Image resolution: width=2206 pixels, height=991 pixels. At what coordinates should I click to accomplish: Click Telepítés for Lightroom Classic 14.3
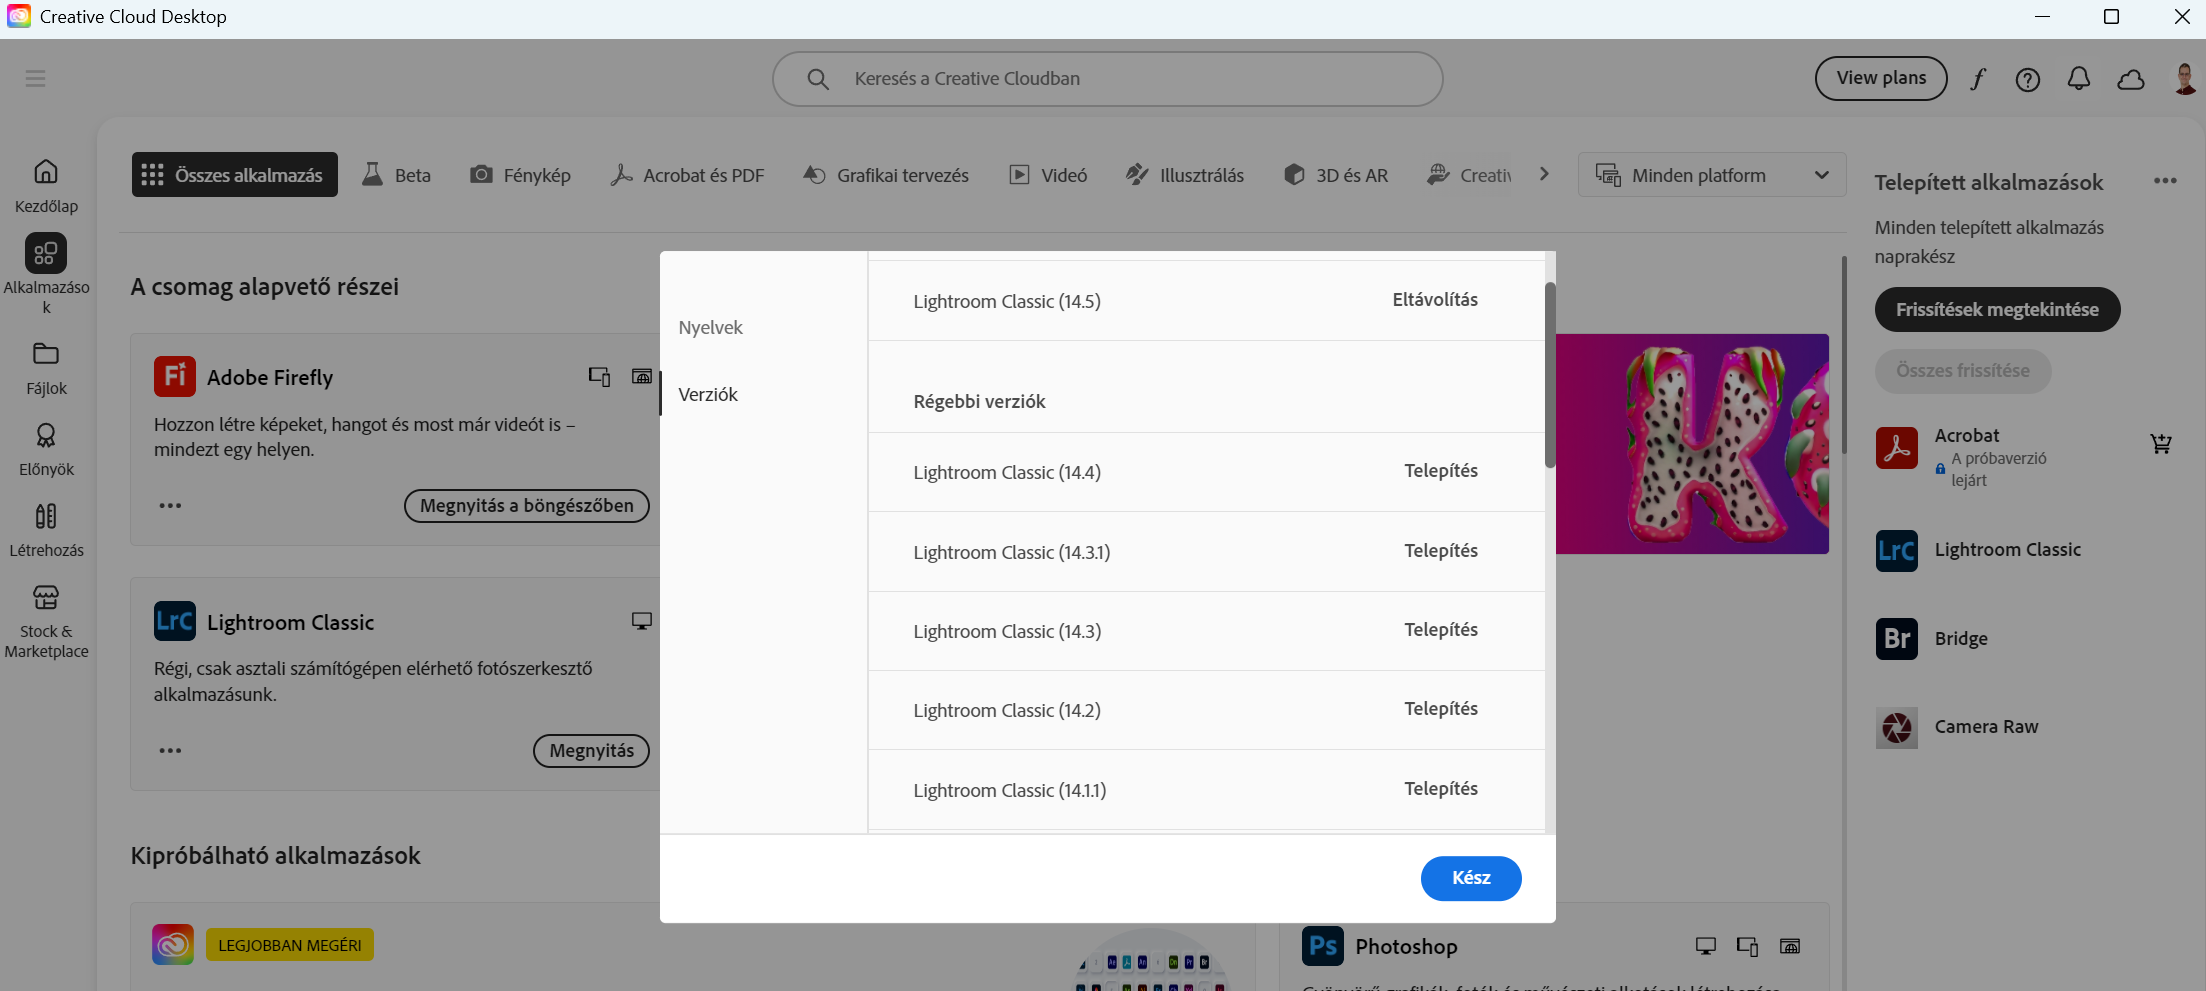pos(1441,630)
